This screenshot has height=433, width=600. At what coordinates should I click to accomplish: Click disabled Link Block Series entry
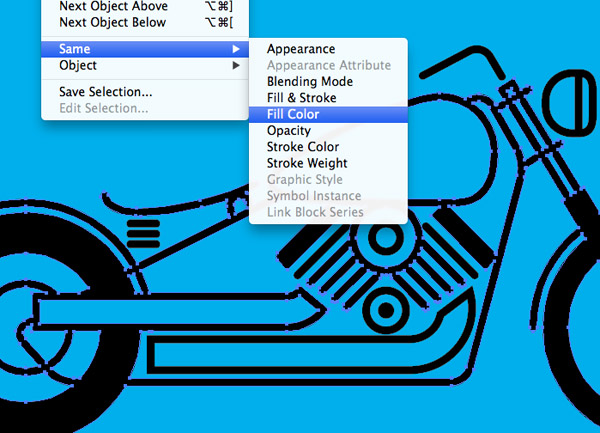pyautogui.click(x=328, y=212)
